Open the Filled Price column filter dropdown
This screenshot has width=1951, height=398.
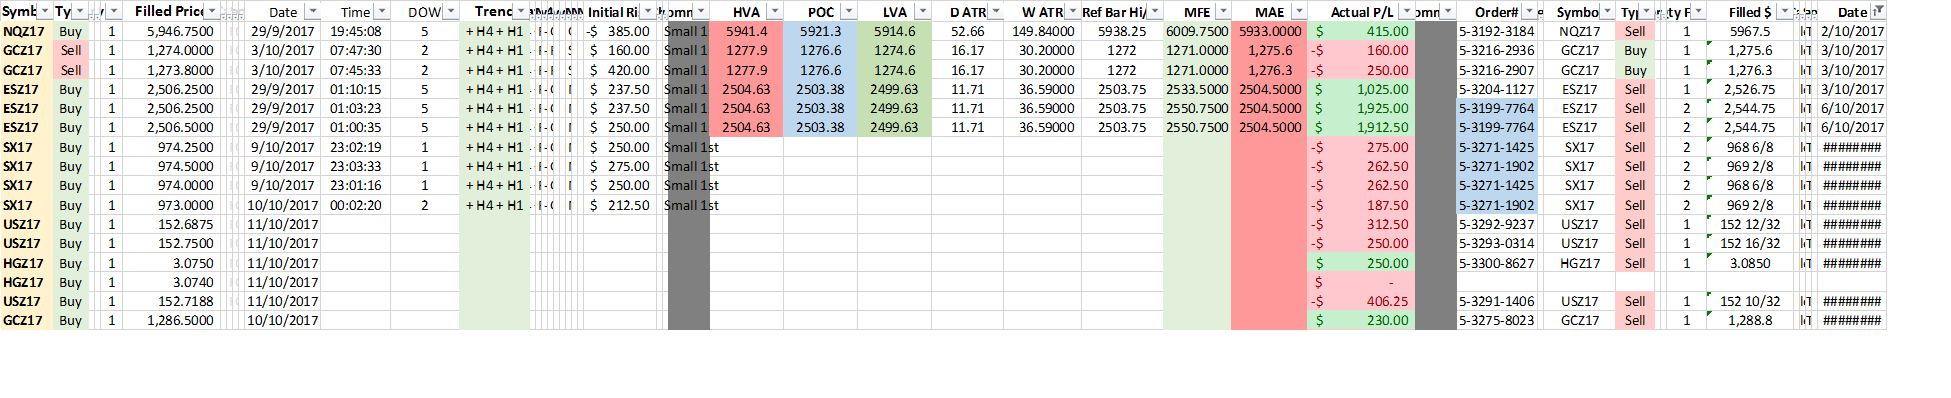click(x=212, y=11)
